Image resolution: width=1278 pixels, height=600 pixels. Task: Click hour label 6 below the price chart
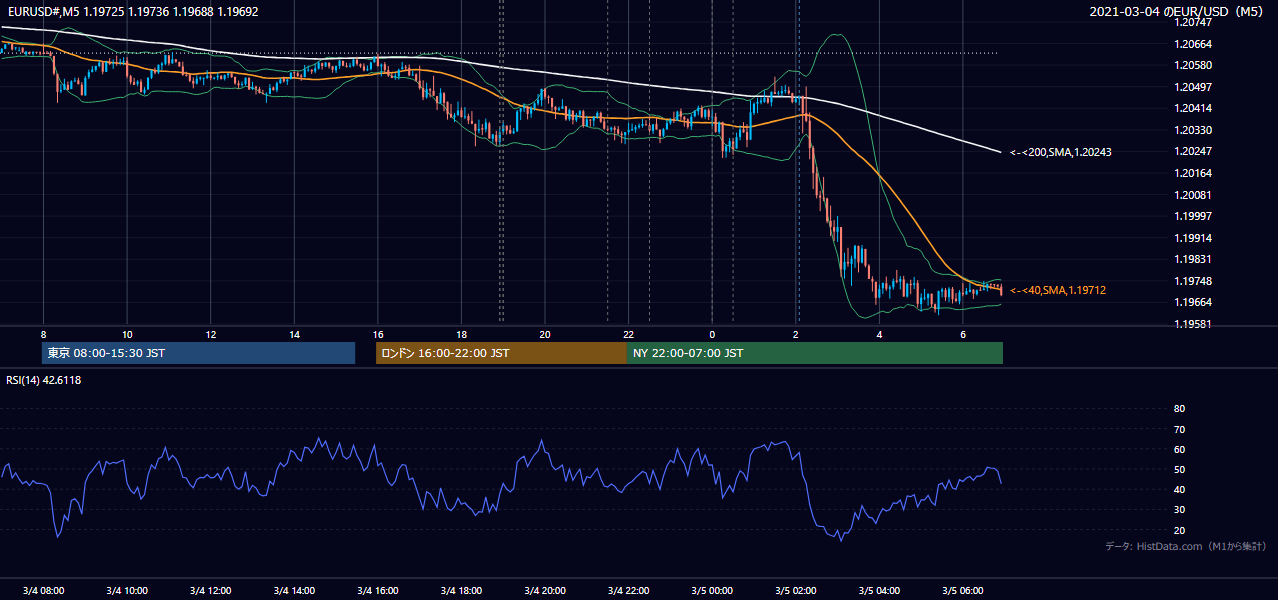(x=962, y=334)
